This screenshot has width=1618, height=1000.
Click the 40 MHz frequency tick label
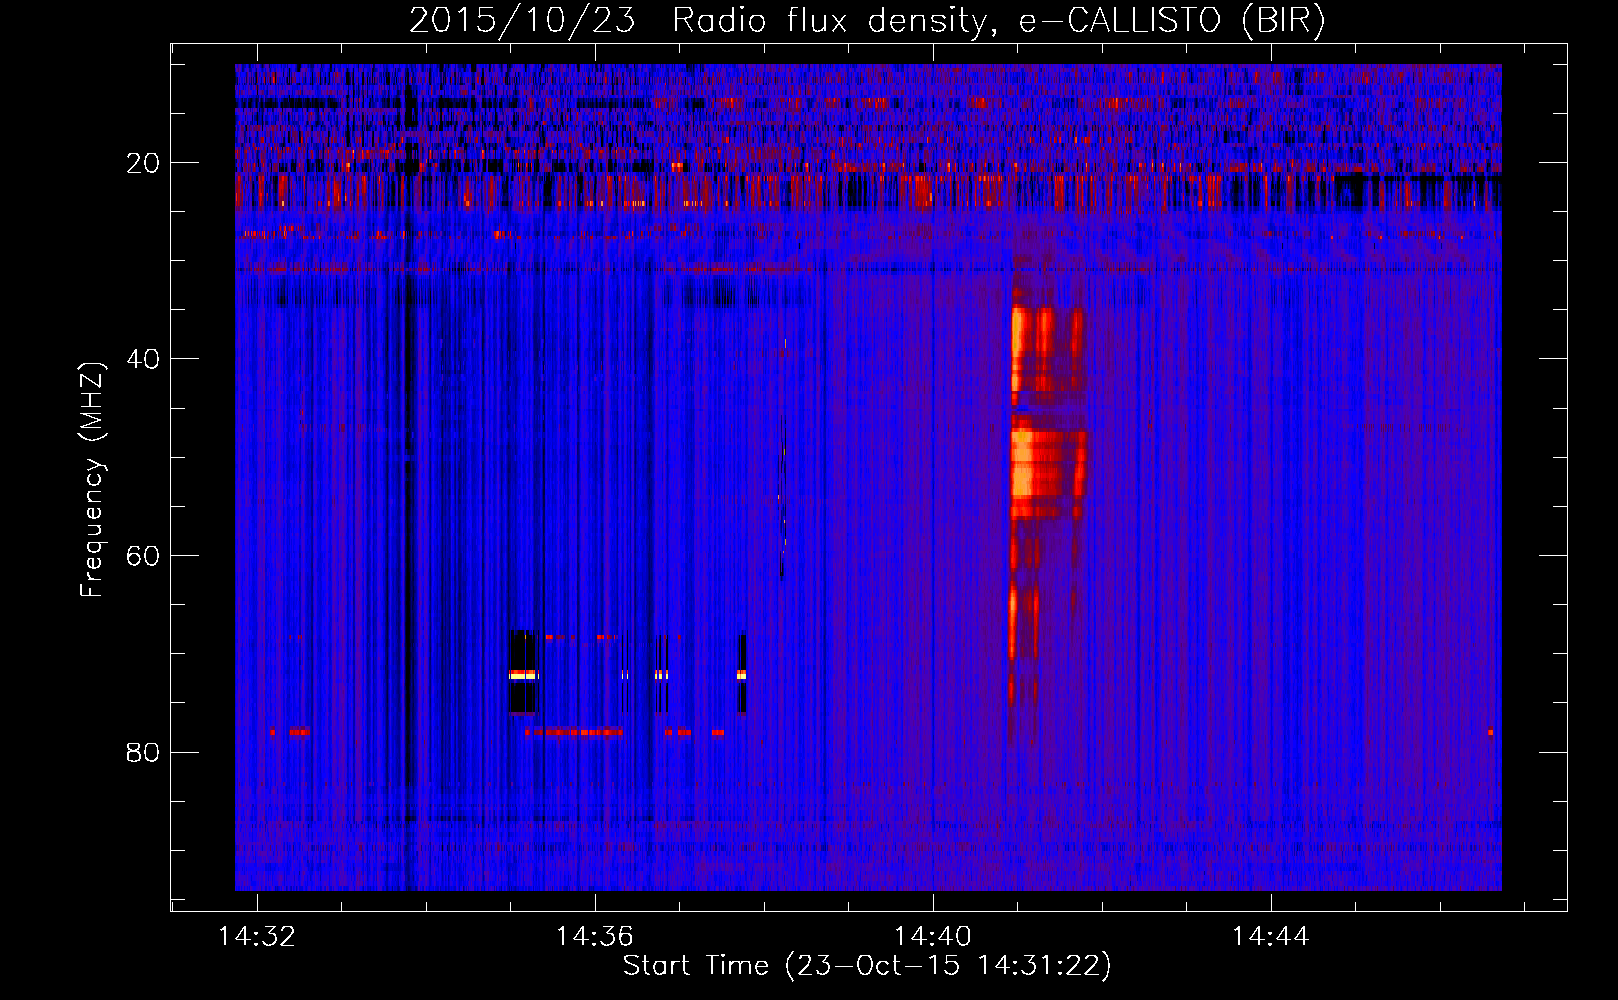(143, 359)
